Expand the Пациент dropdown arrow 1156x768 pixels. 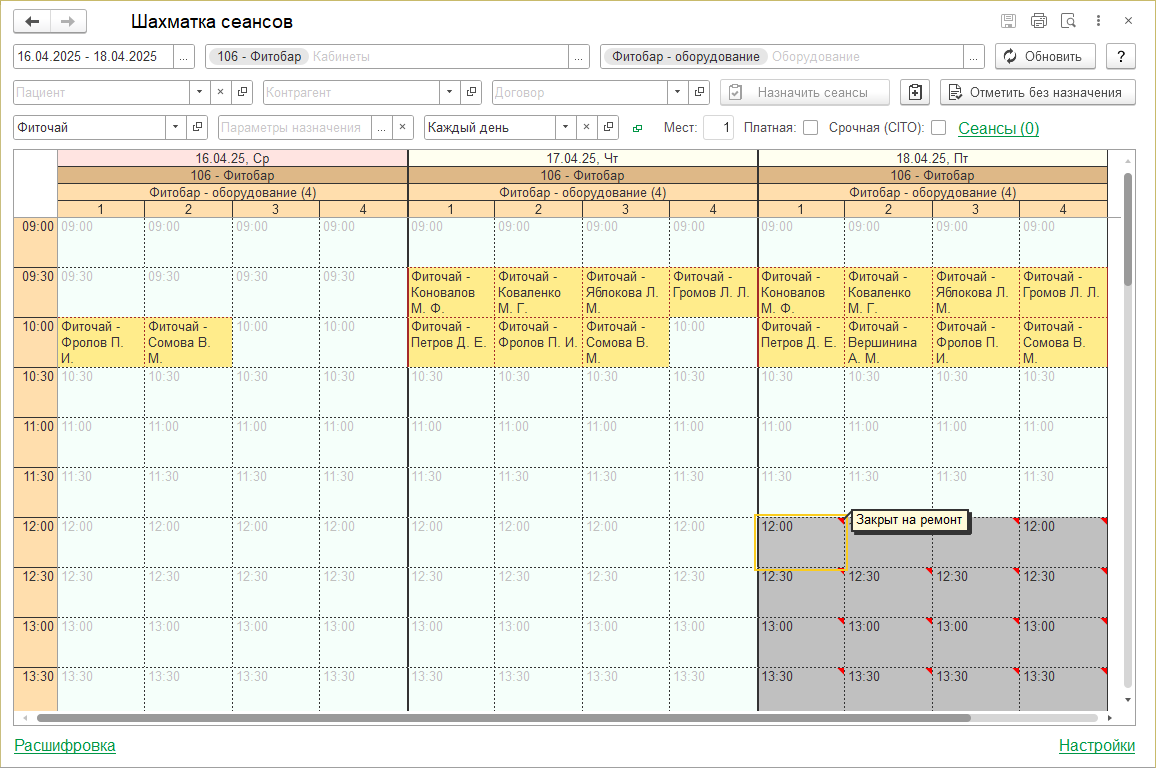click(199, 92)
